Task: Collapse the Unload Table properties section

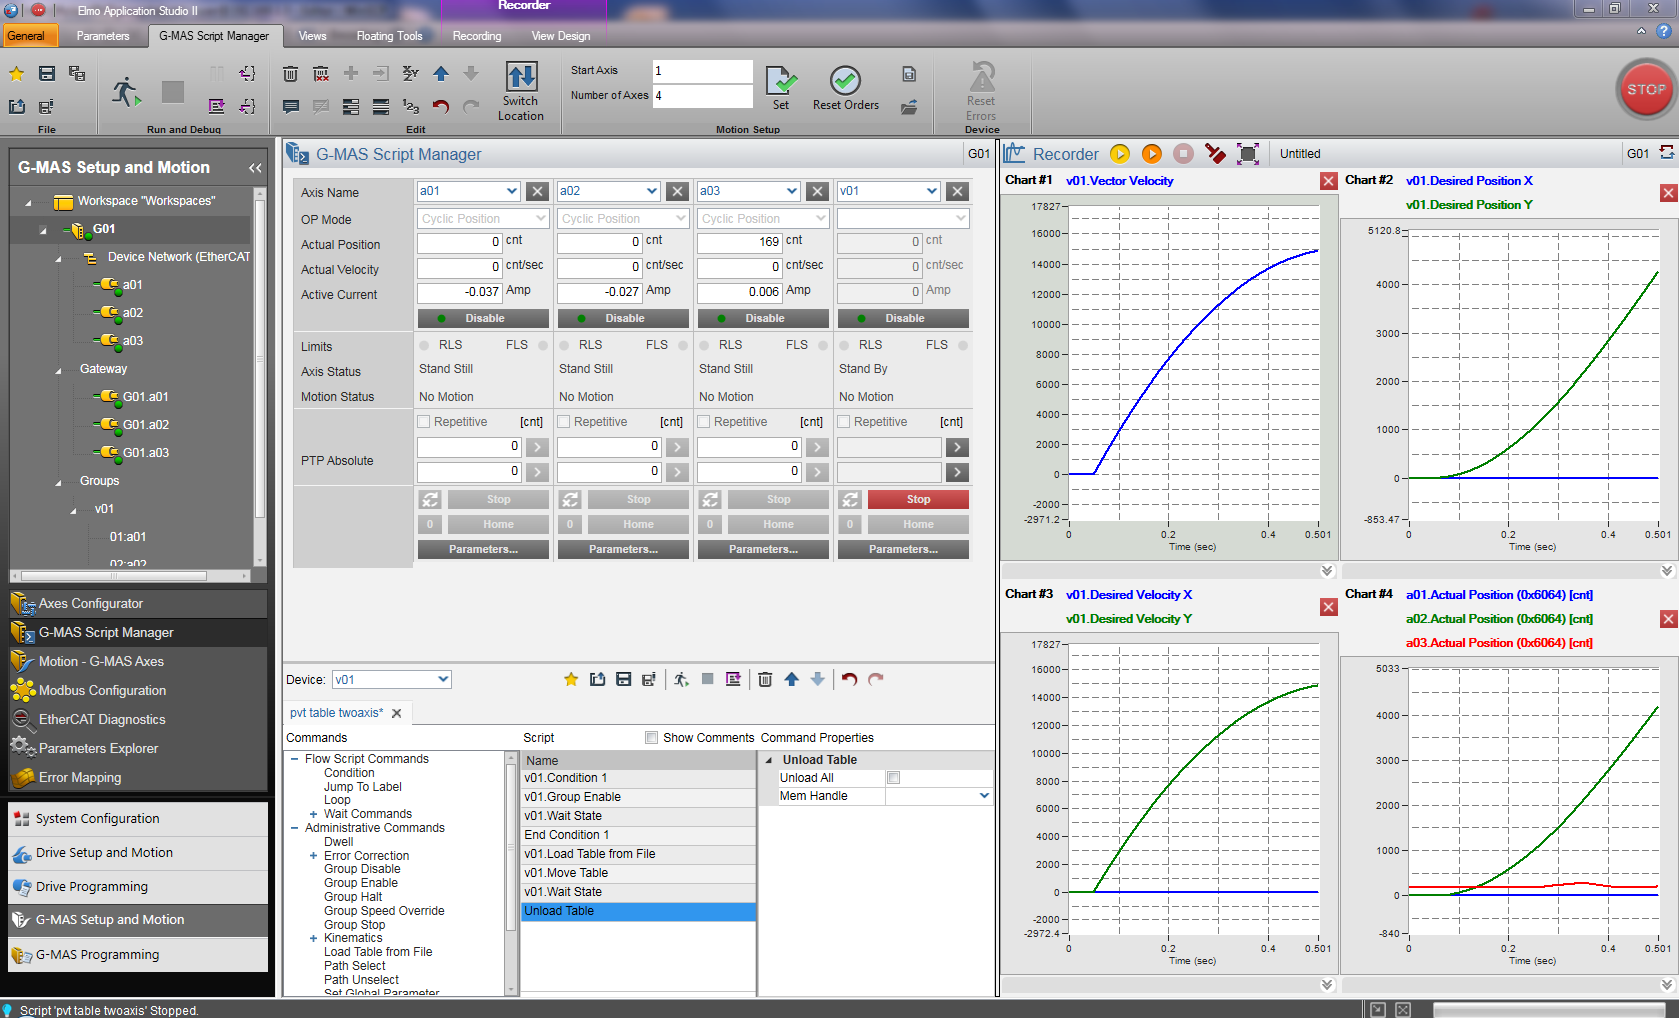Action: tap(769, 760)
